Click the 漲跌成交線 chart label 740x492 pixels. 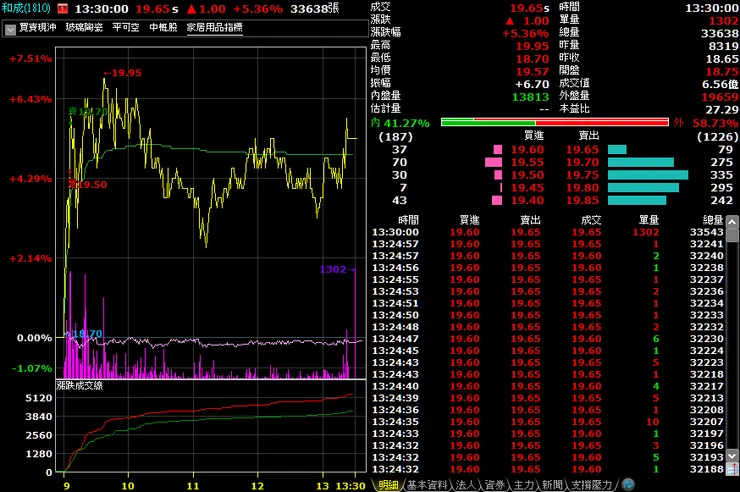pyautogui.click(x=80, y=385)
